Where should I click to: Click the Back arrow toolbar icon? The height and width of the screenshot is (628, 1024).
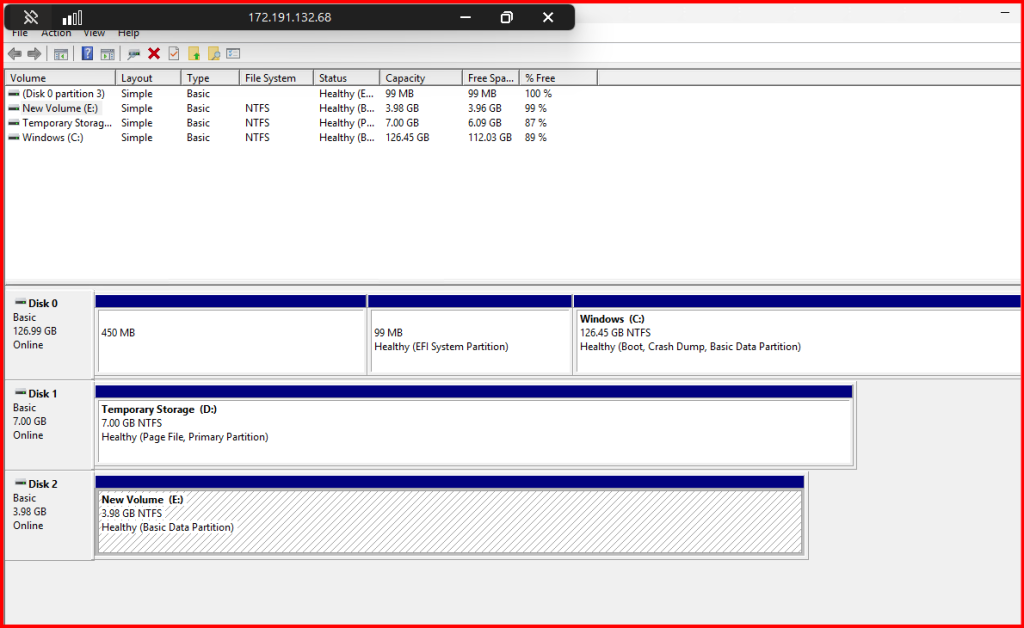coord(14,54)
